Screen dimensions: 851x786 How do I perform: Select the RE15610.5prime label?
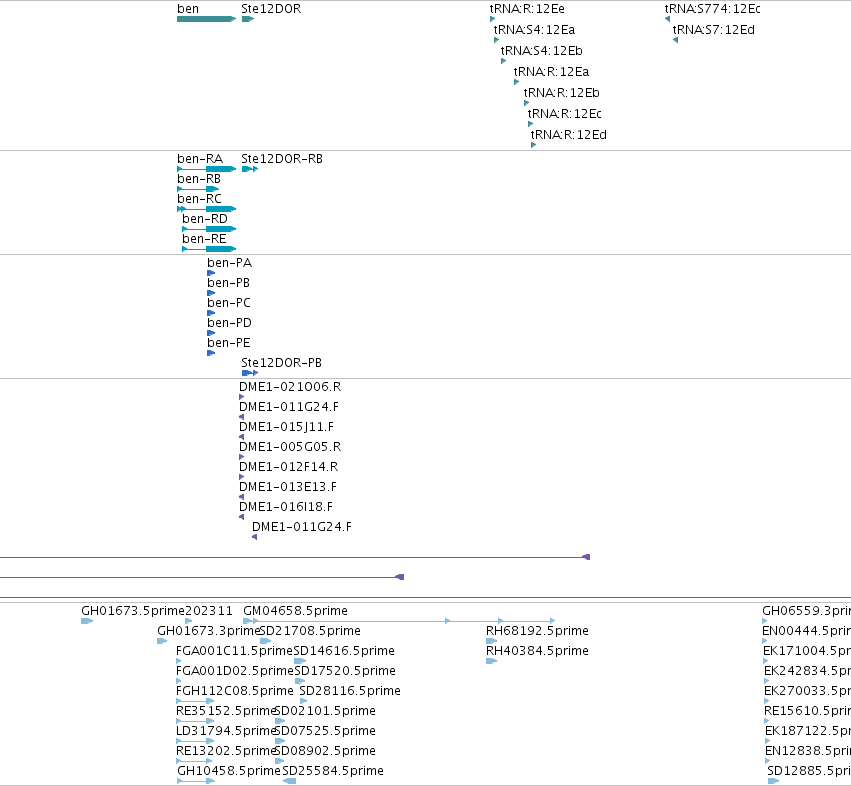pyautogui.click(x=807, y=711)
